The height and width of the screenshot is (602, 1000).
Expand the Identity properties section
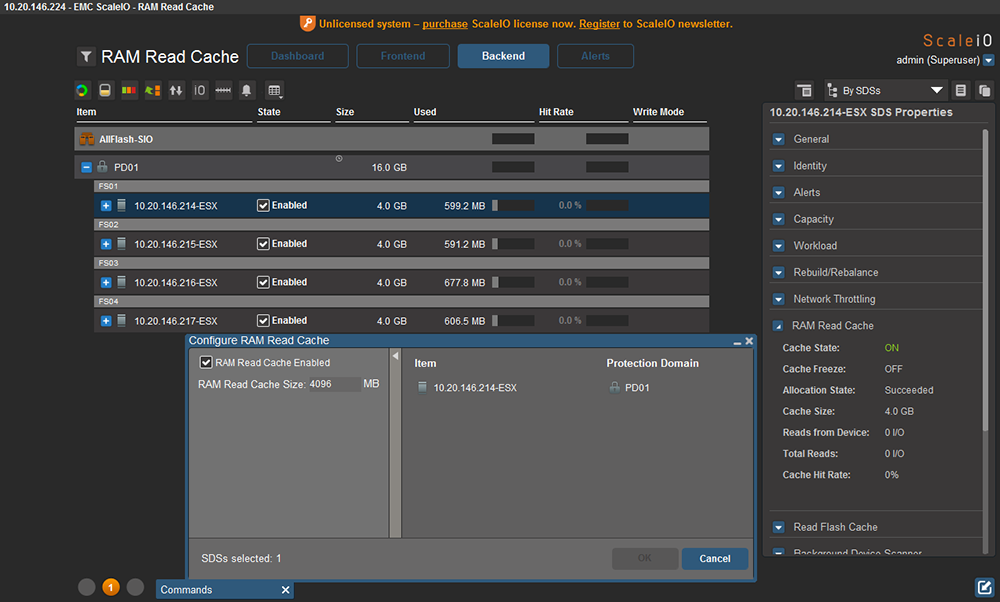pos(779,166)
